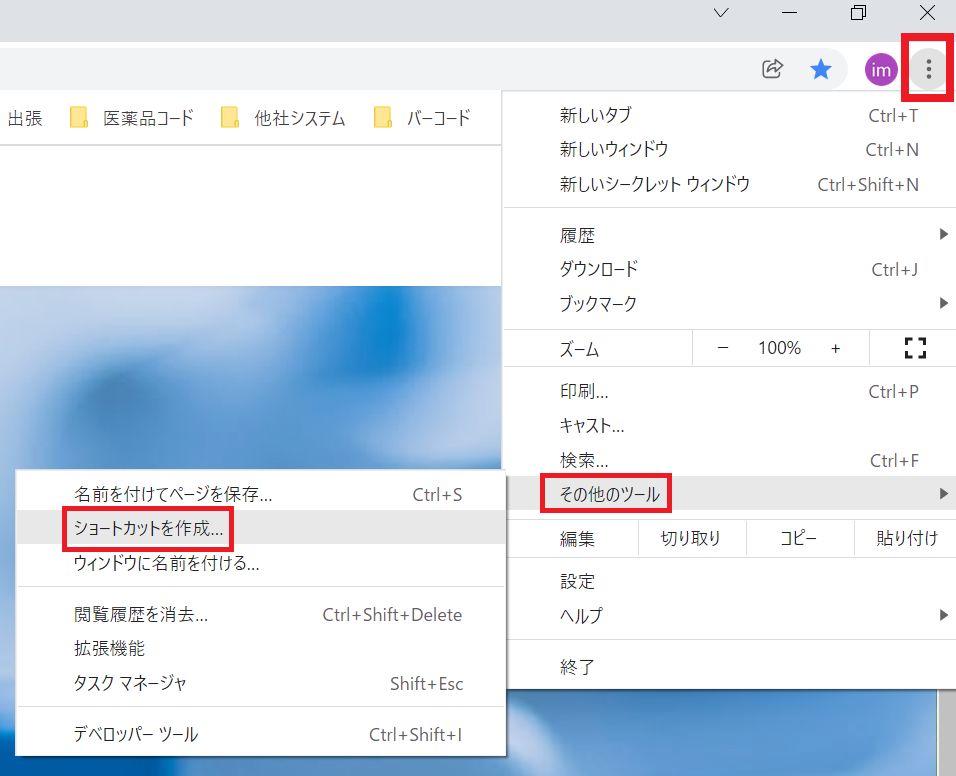
Task: Open the バーコード bookmark folder
Action: (x=422, y=118)
